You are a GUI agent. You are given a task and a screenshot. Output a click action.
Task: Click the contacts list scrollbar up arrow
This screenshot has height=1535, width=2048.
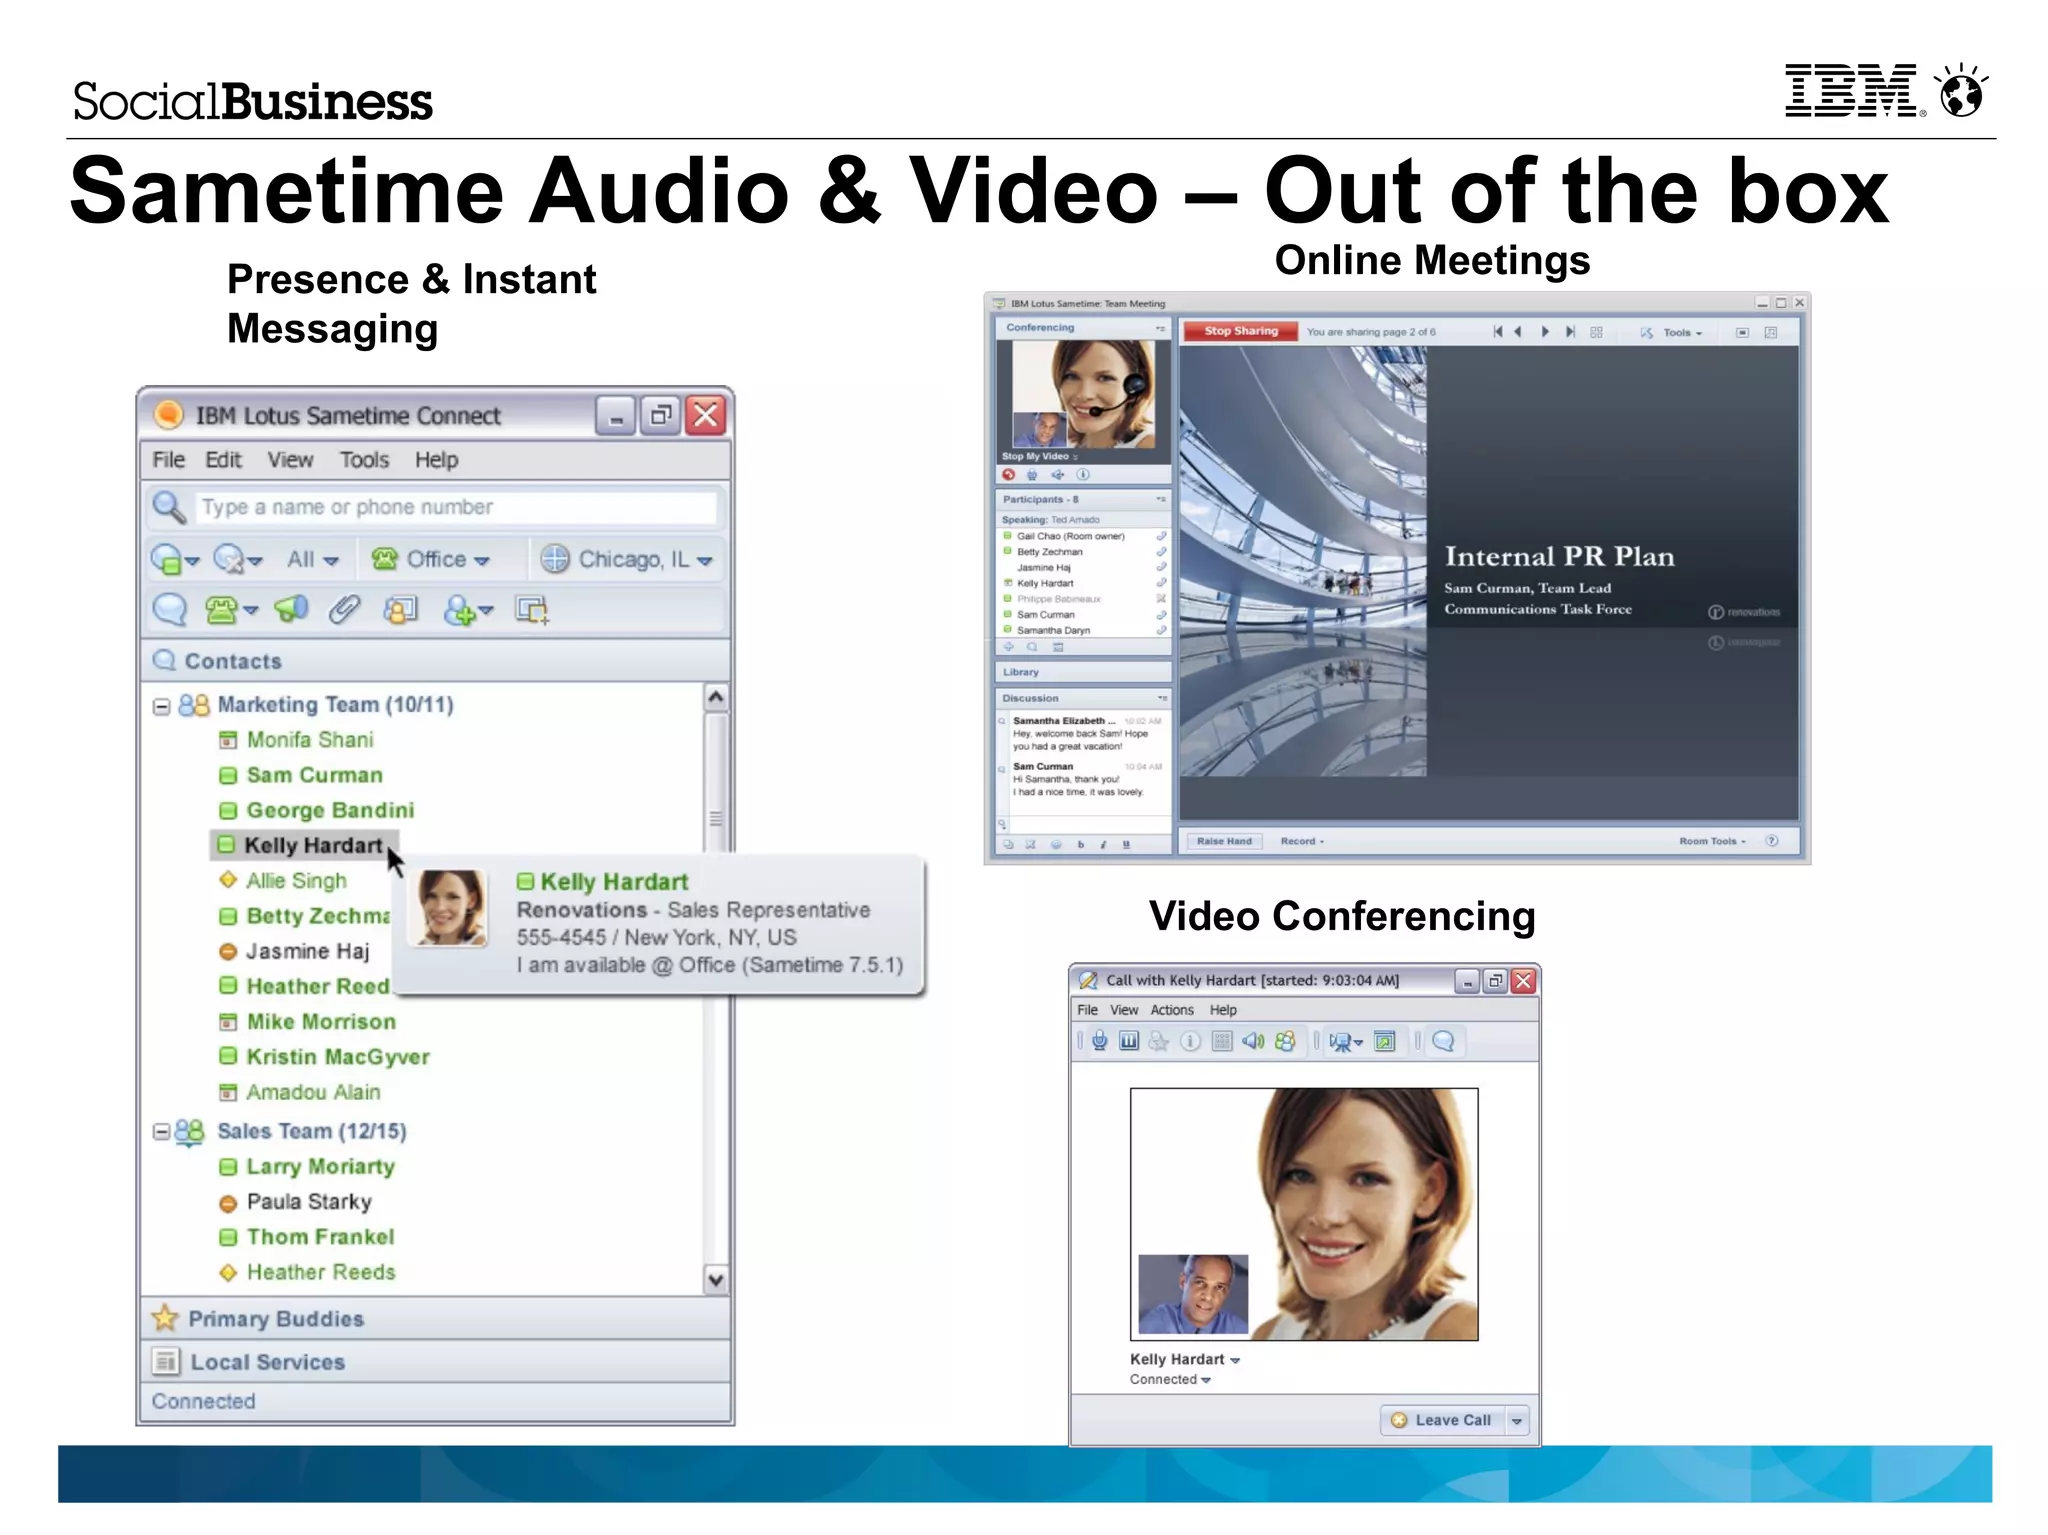[x=716, y=697]
